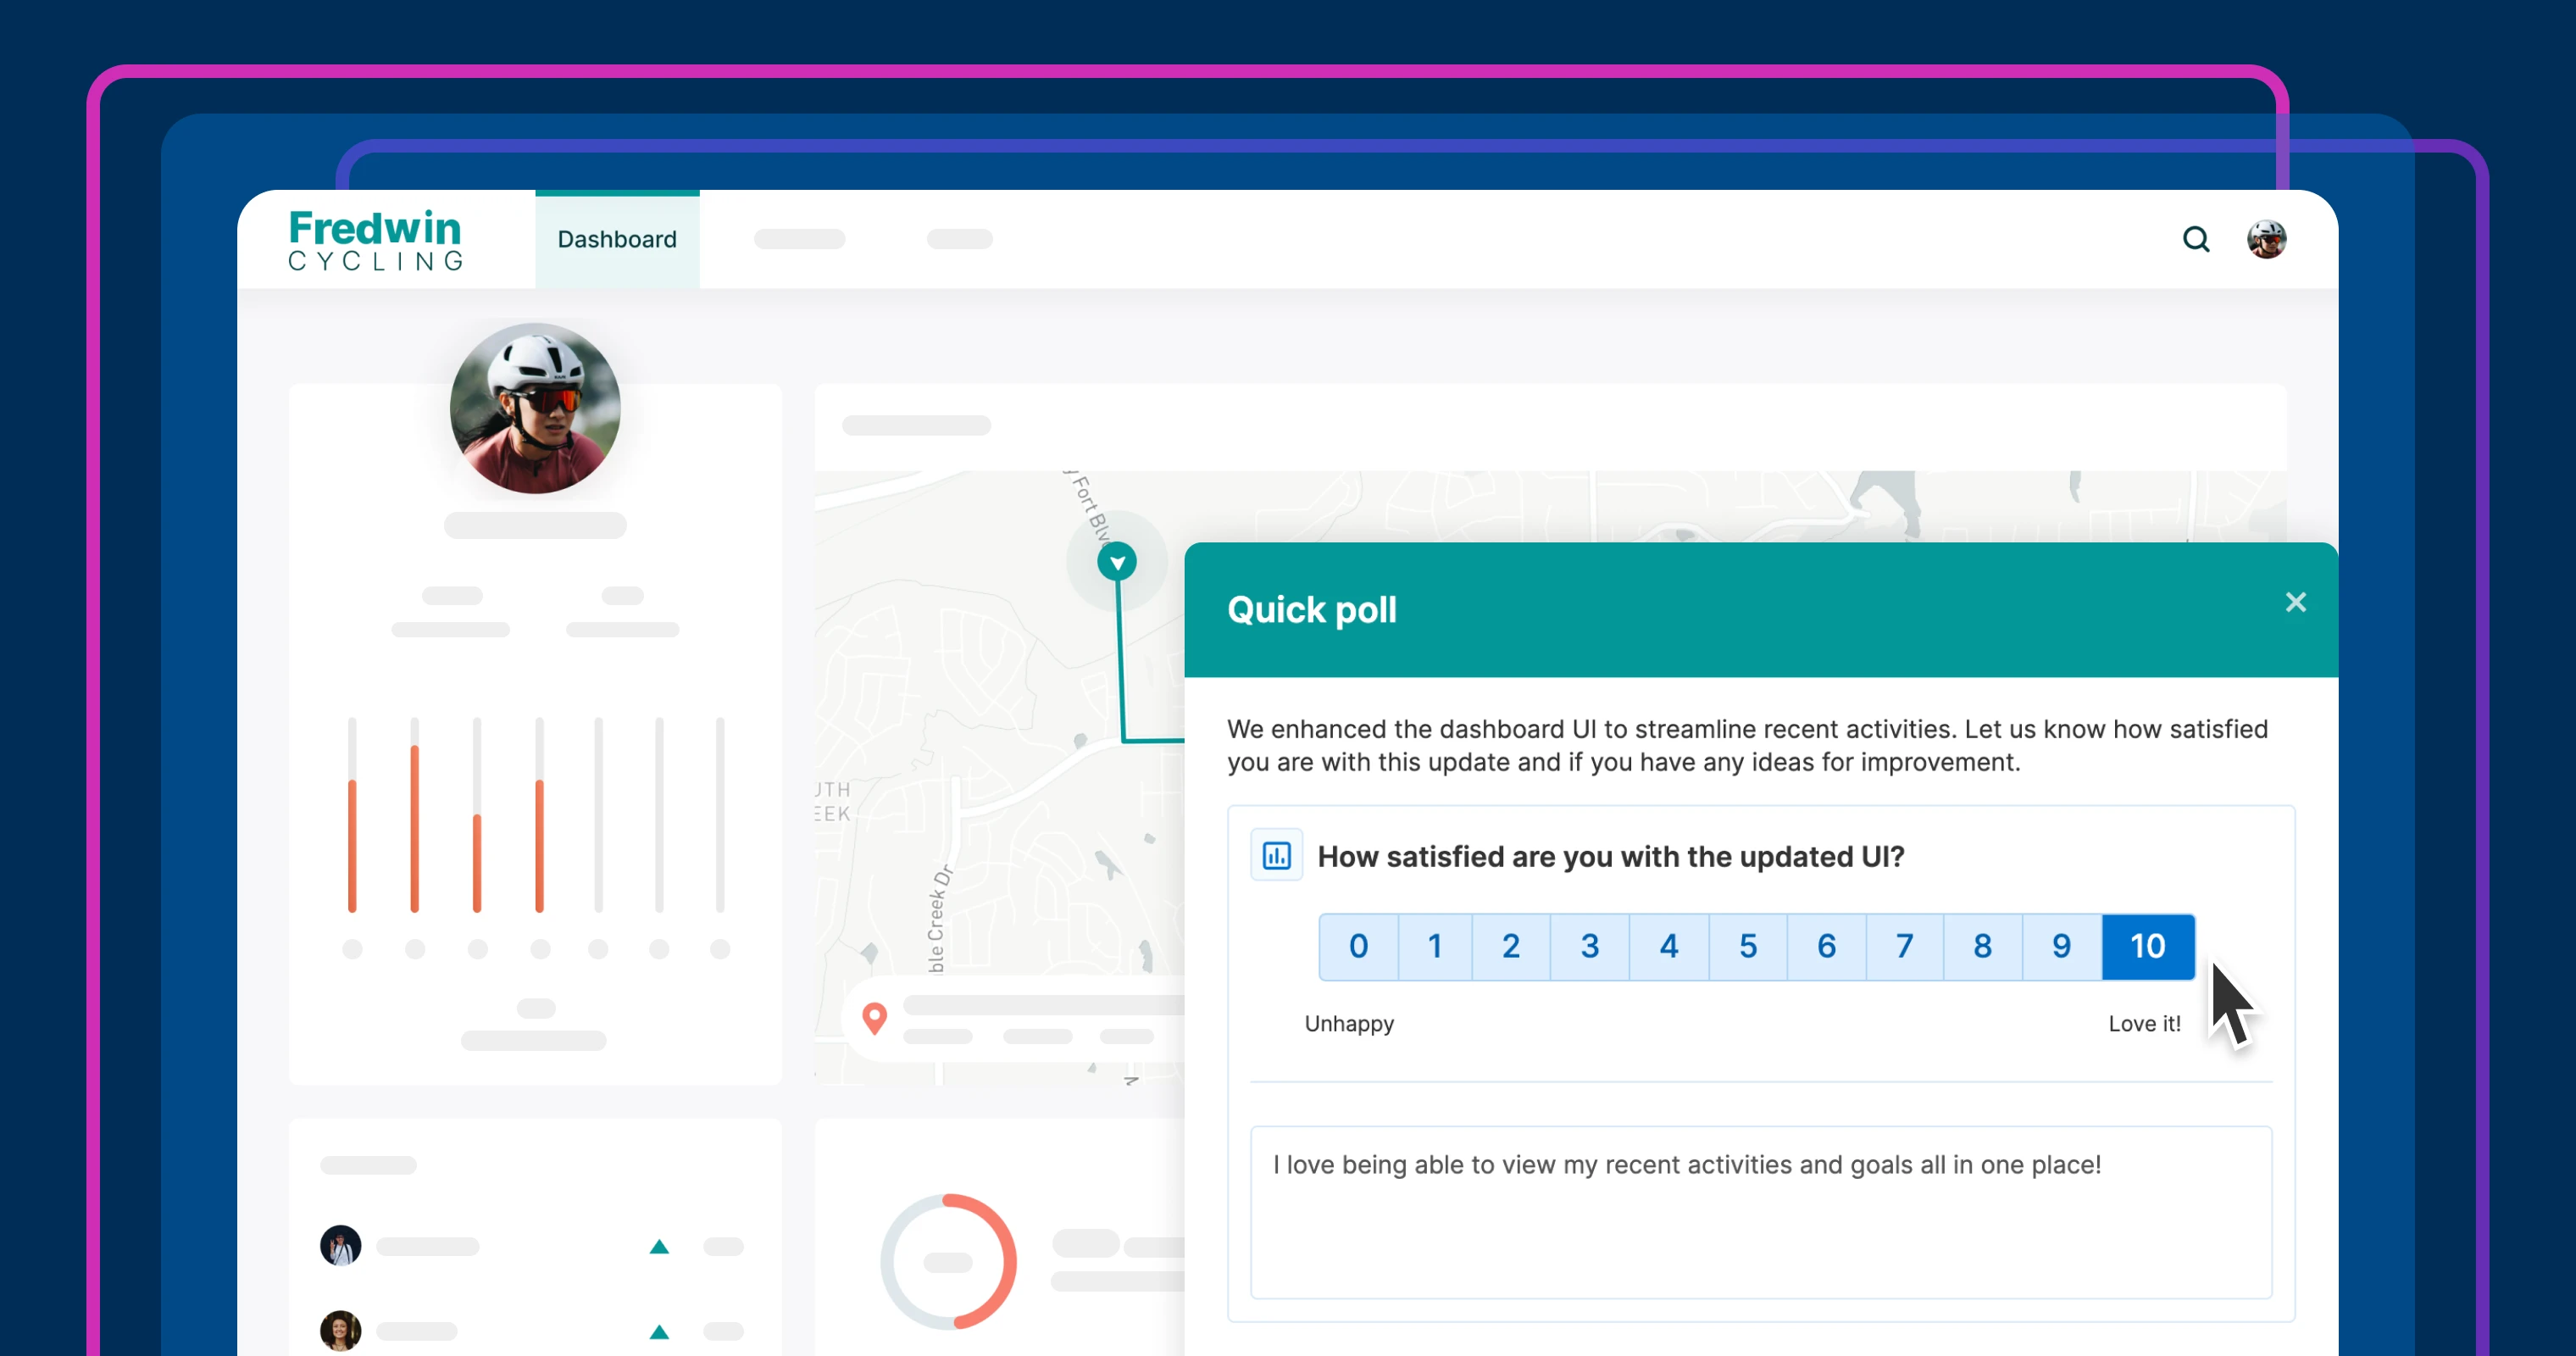Click the large cyclist profile photo
The width and height of the screenshot is (2576, 1356).
[x=535, y=408]
